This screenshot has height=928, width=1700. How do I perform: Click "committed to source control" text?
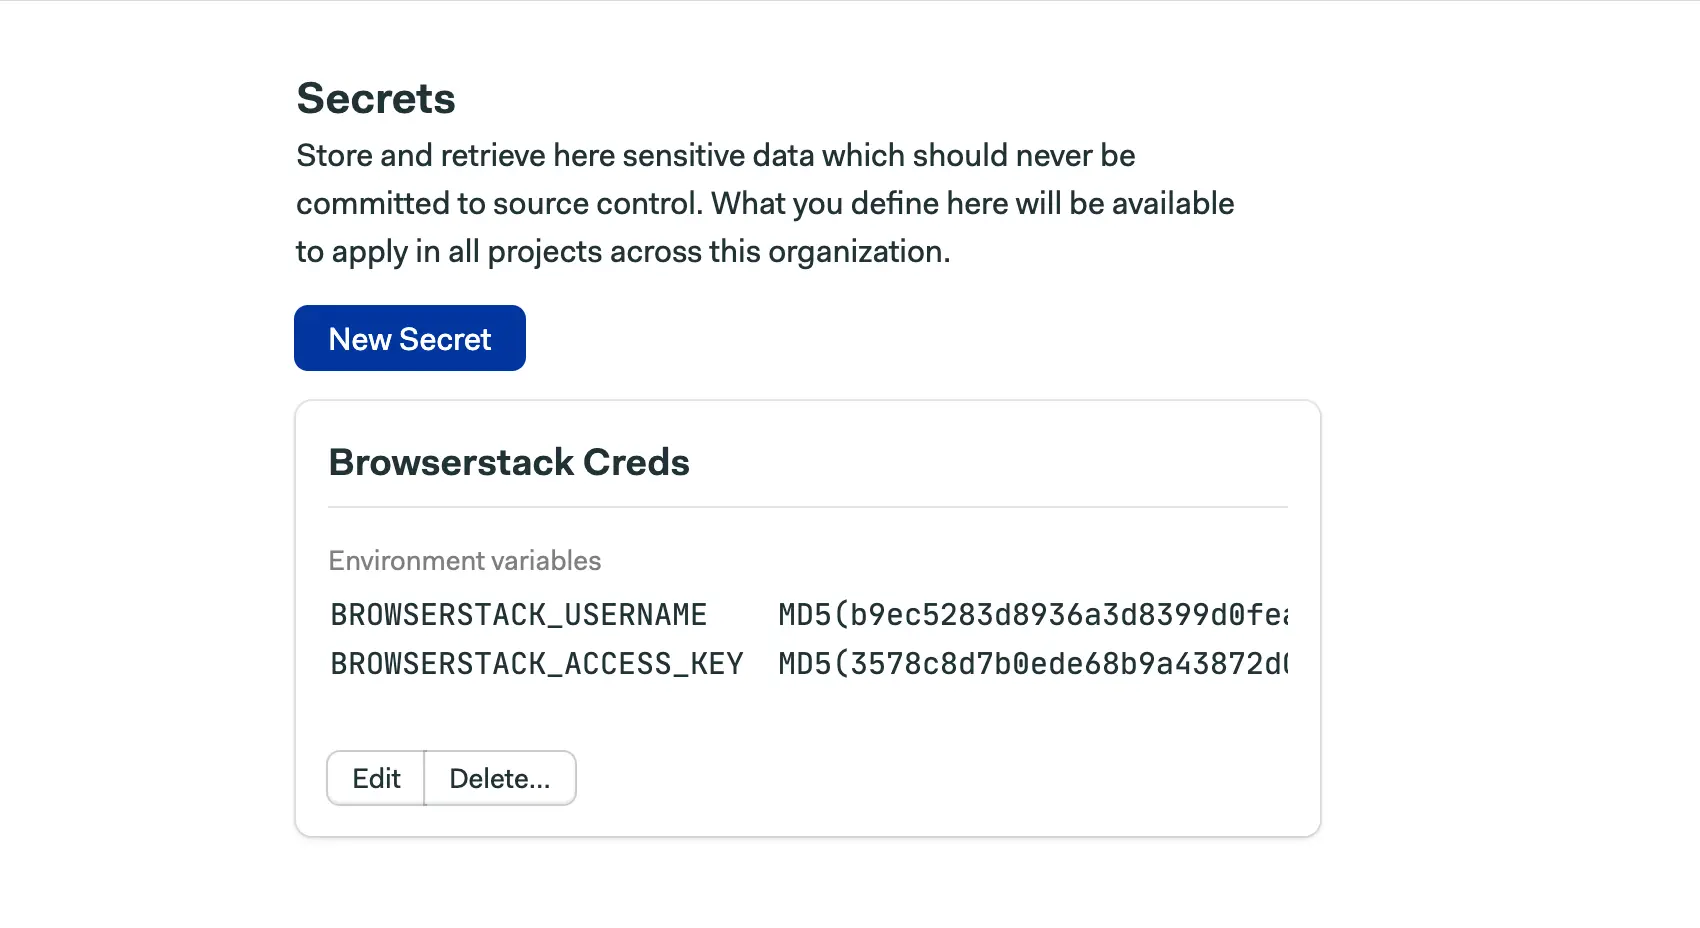tap(498, 204)
